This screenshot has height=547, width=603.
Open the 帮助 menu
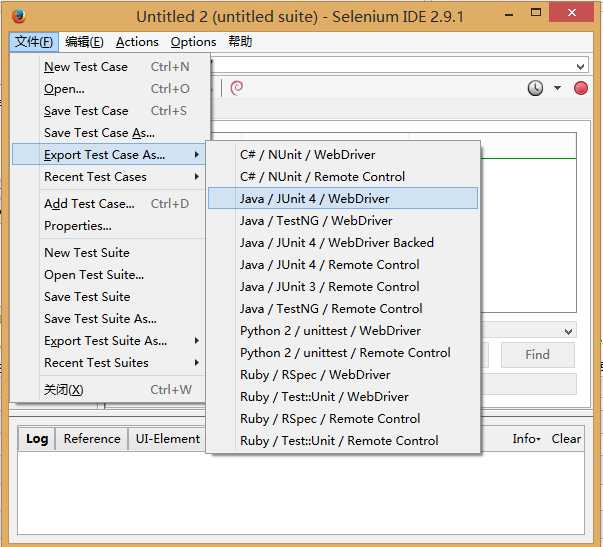click(240, 42)
